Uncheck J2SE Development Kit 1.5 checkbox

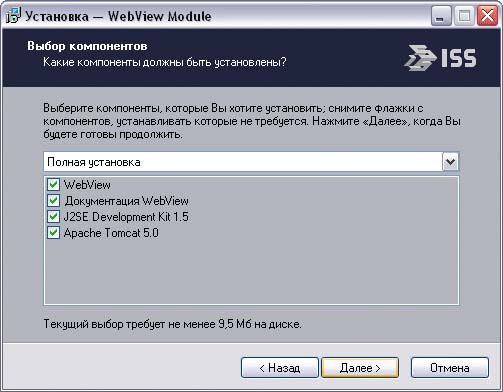click(x=53, y=217)
